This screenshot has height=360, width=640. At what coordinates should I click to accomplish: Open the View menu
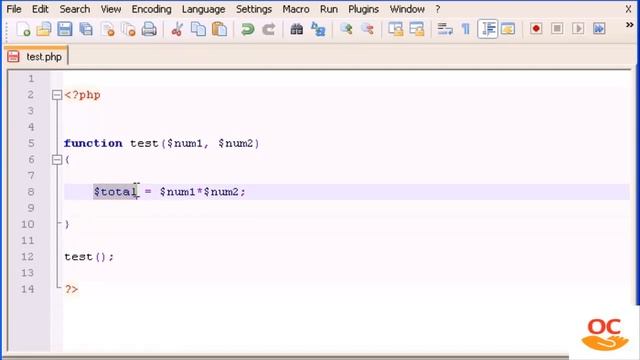pyautogui.click(x=111, y=9)
